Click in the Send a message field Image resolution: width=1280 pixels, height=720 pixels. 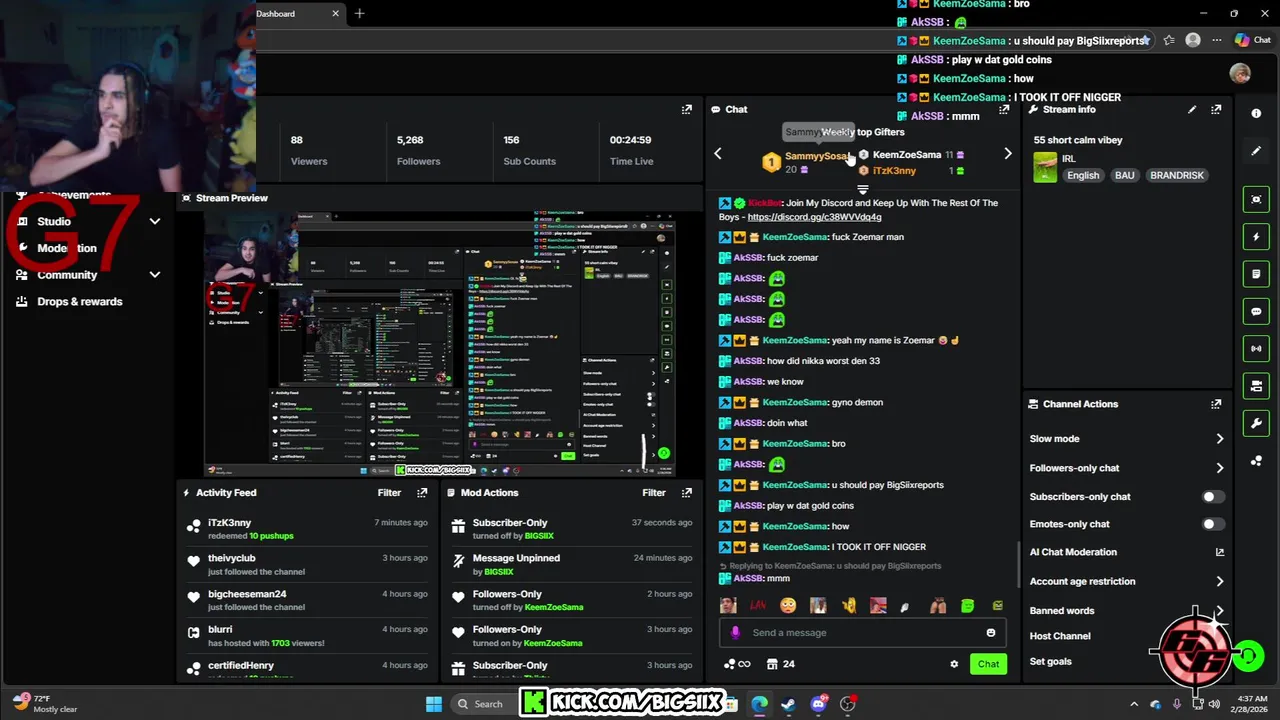[x=862, y=633]
